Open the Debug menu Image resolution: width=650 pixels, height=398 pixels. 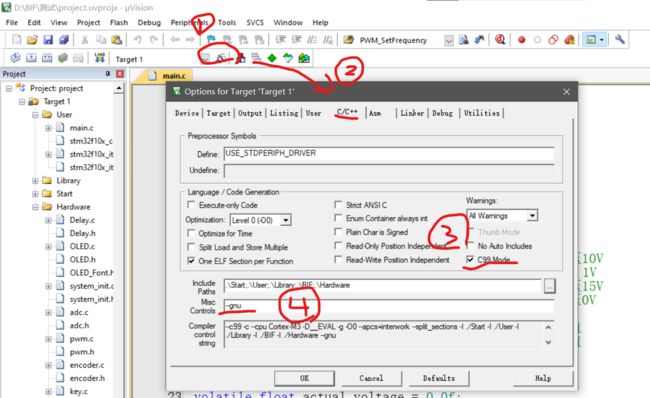pos(149,22)
